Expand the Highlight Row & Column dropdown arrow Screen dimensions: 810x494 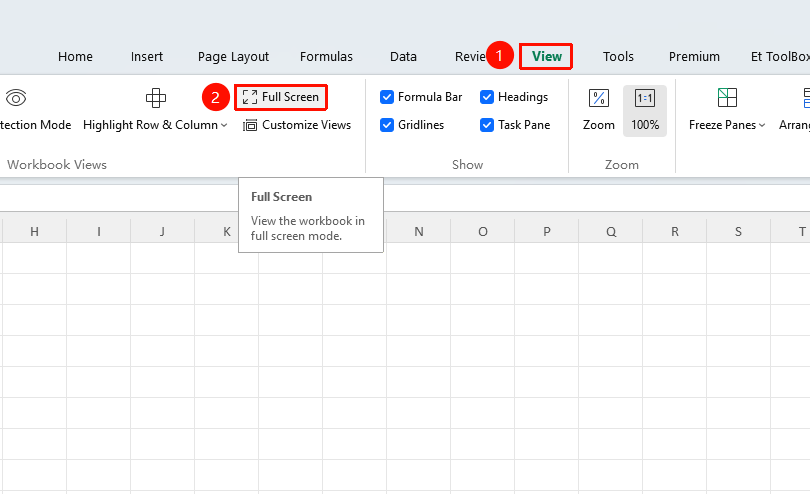point(224,125)
